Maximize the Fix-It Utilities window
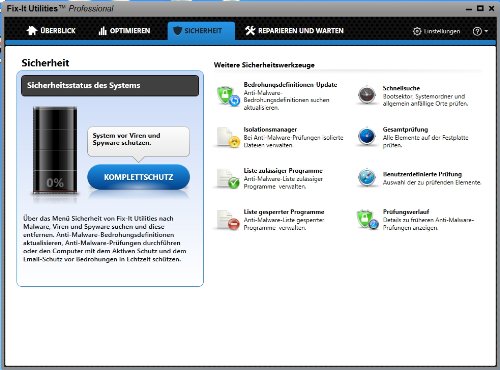500x370 pixels. pos(480,8)
